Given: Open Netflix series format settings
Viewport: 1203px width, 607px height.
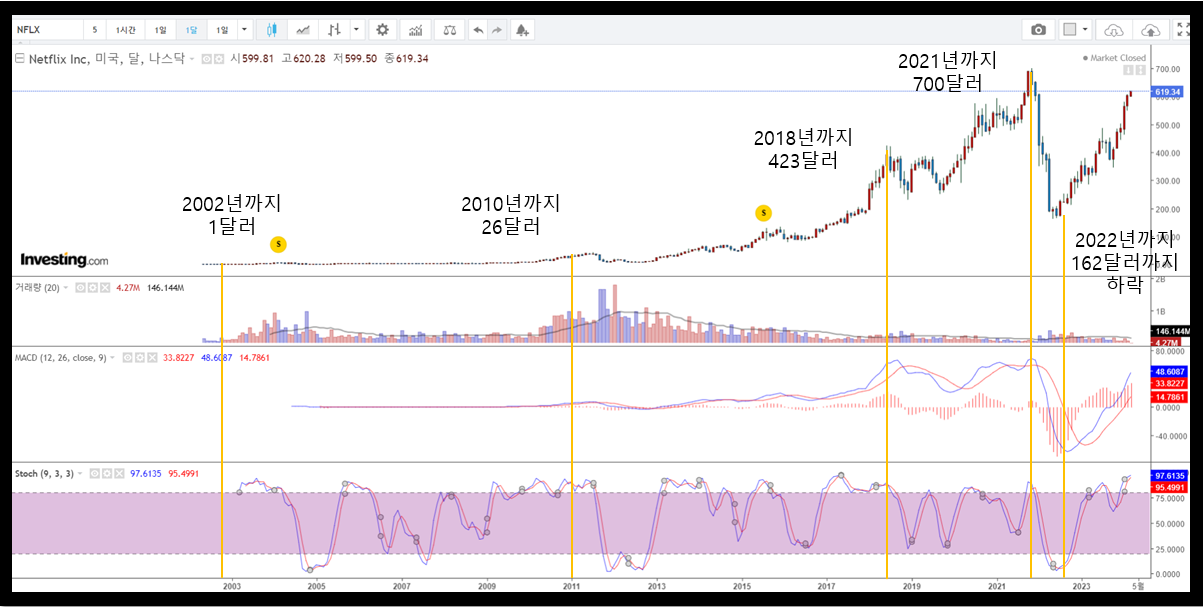Looking at the screenshot, I should coord(219,59).
